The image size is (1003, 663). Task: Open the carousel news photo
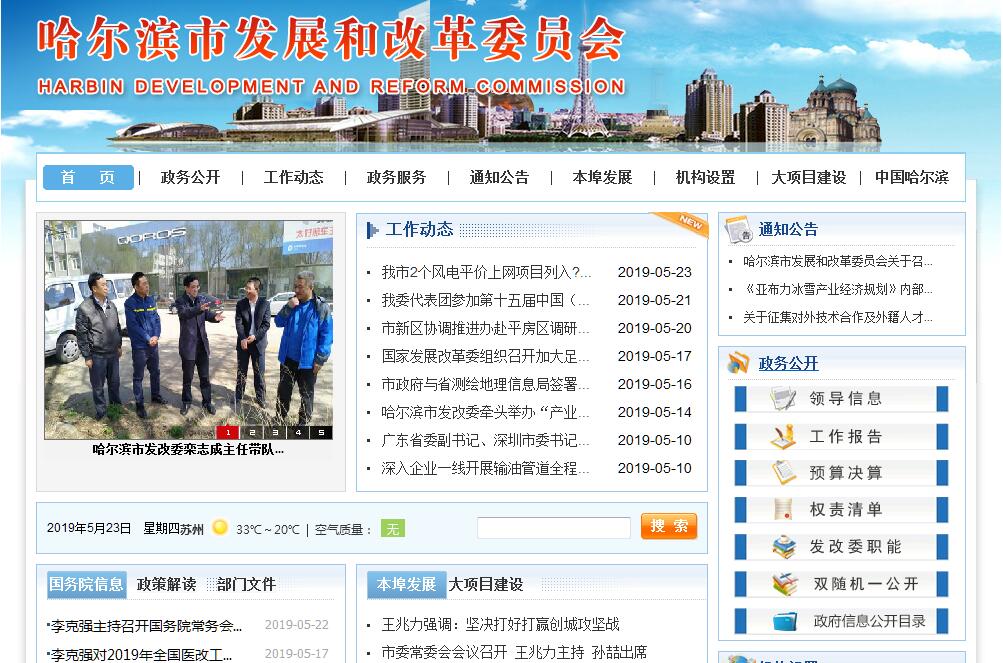click(x=189, y=330)
